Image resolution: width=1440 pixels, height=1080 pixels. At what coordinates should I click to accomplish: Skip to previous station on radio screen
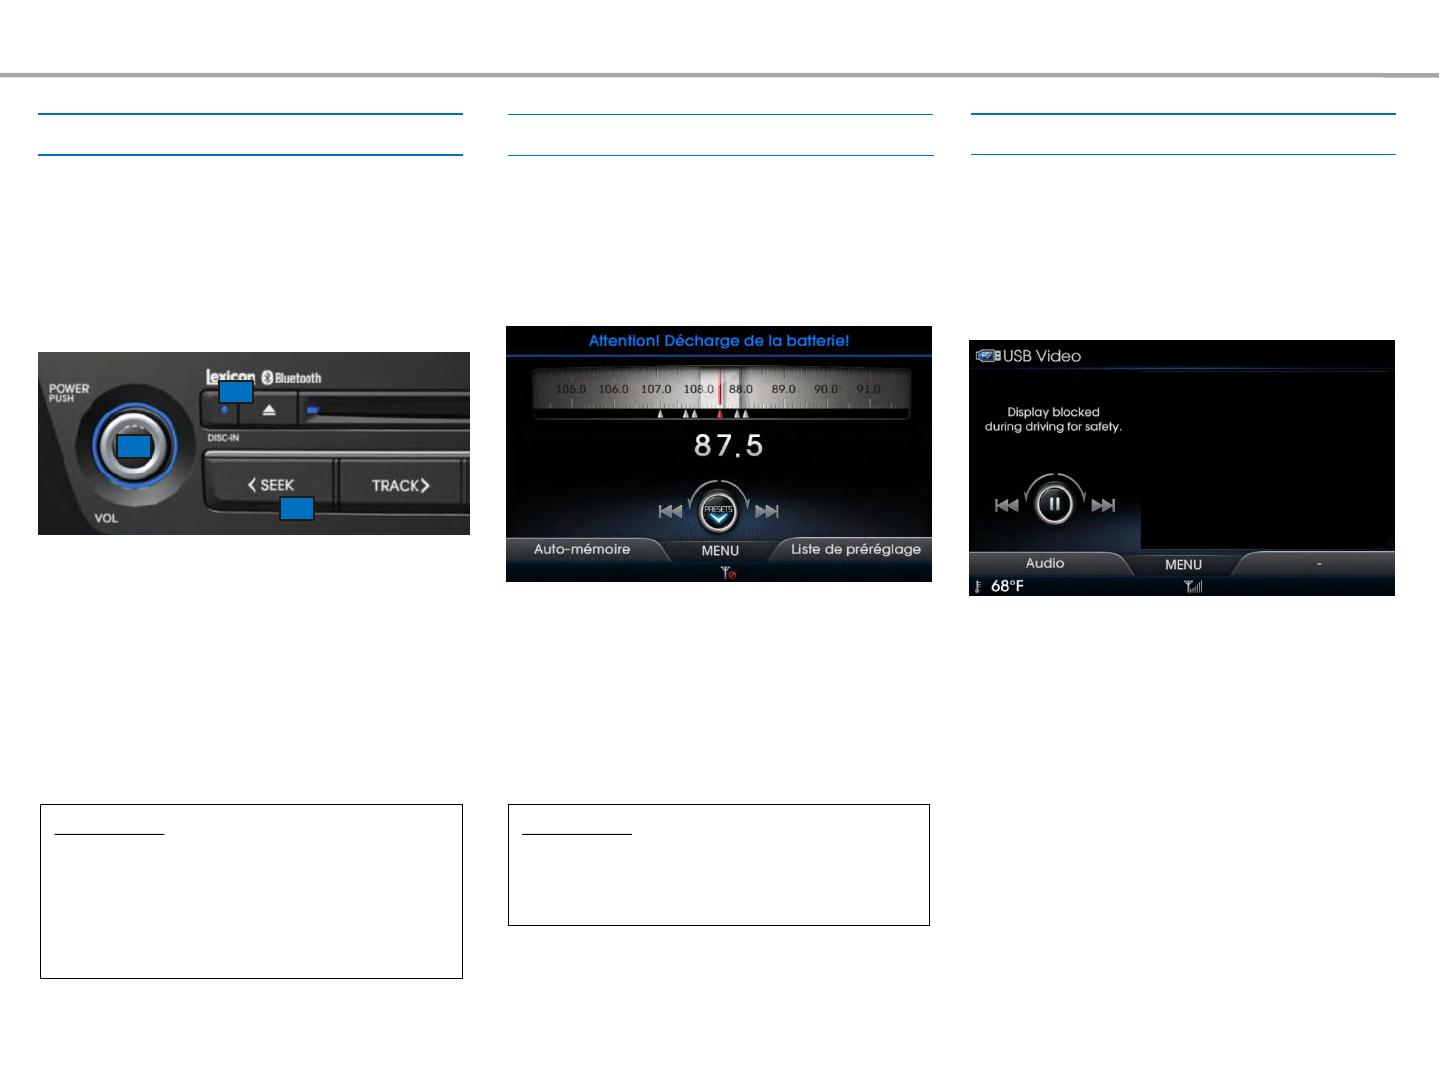coord(670,511)
